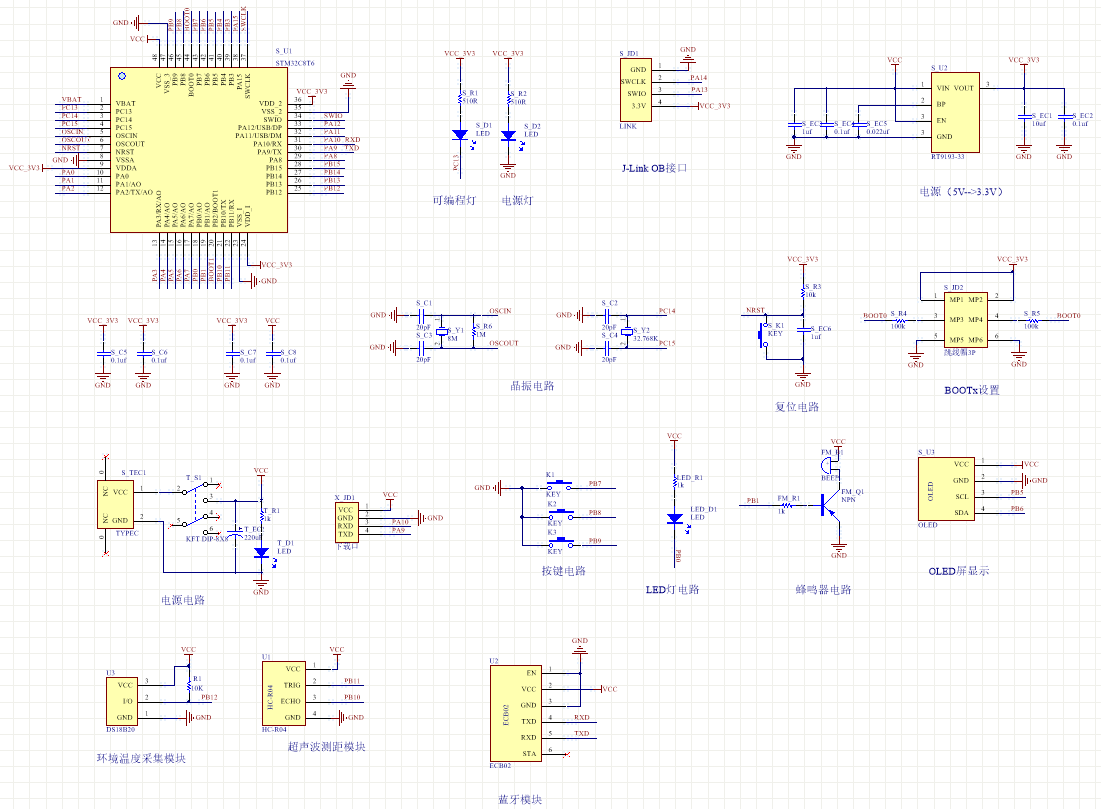1101x809 pixels.
Task: Select the STM32C8T6 microcontroller chip body
Action: click(x=198, y=150)
